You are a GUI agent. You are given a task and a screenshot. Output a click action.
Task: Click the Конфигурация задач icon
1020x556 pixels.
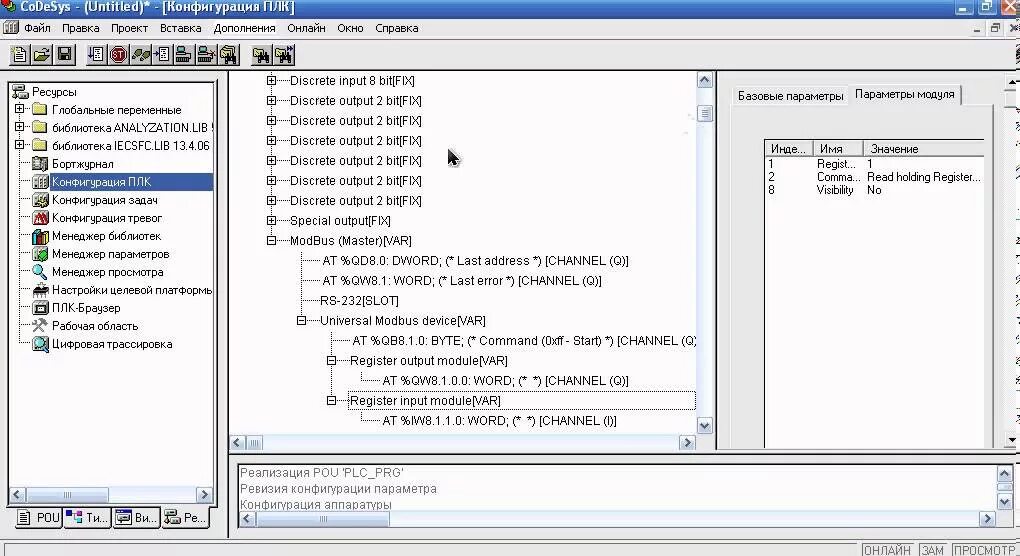pyautogui.click(x=40, y=200)
